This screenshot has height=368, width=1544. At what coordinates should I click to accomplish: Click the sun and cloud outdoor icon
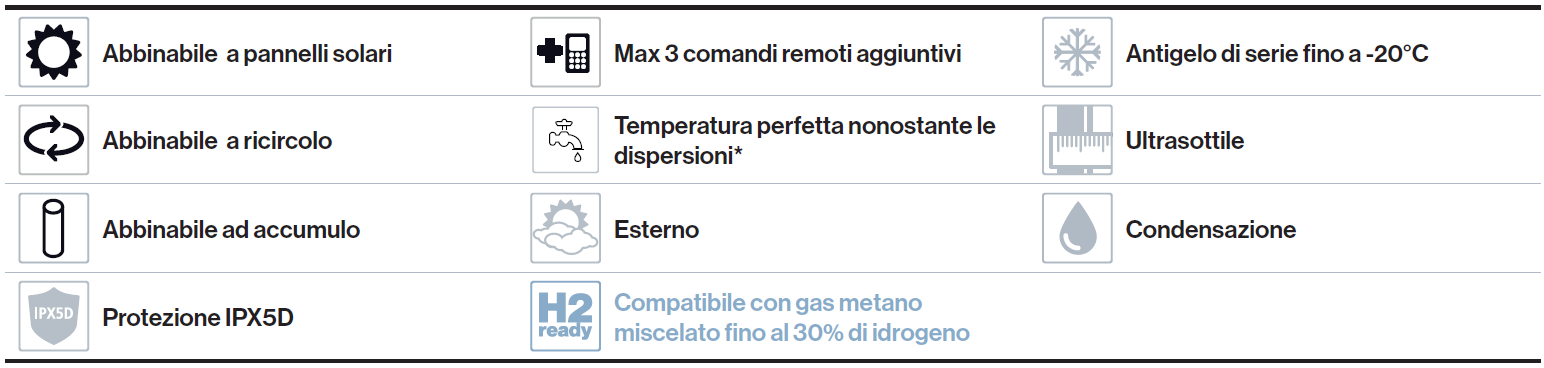pyautogui.click(x=566, y=229)
